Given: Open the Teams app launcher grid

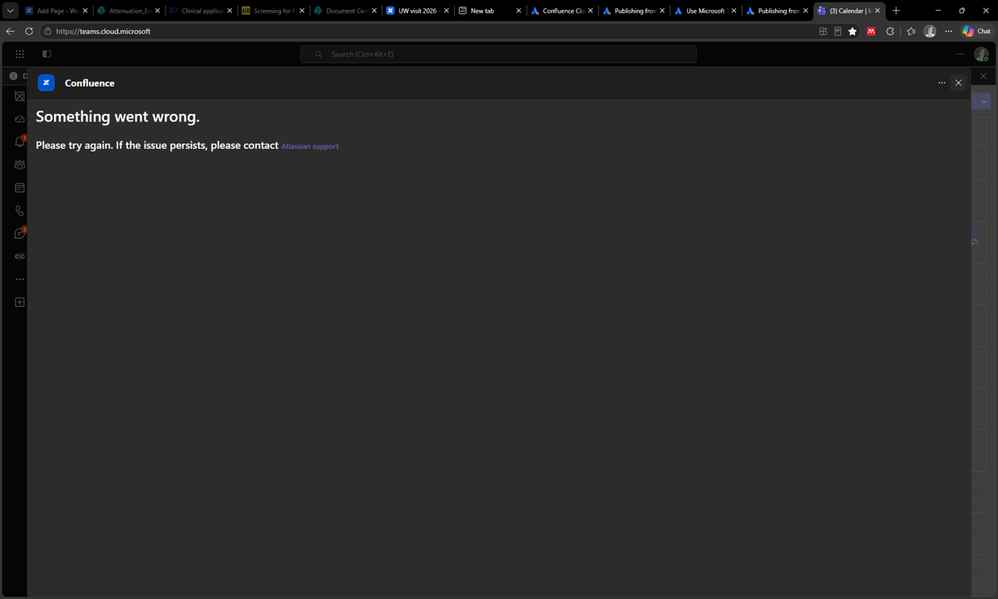Looking at the screenshot, I should [x=20, y=54].
